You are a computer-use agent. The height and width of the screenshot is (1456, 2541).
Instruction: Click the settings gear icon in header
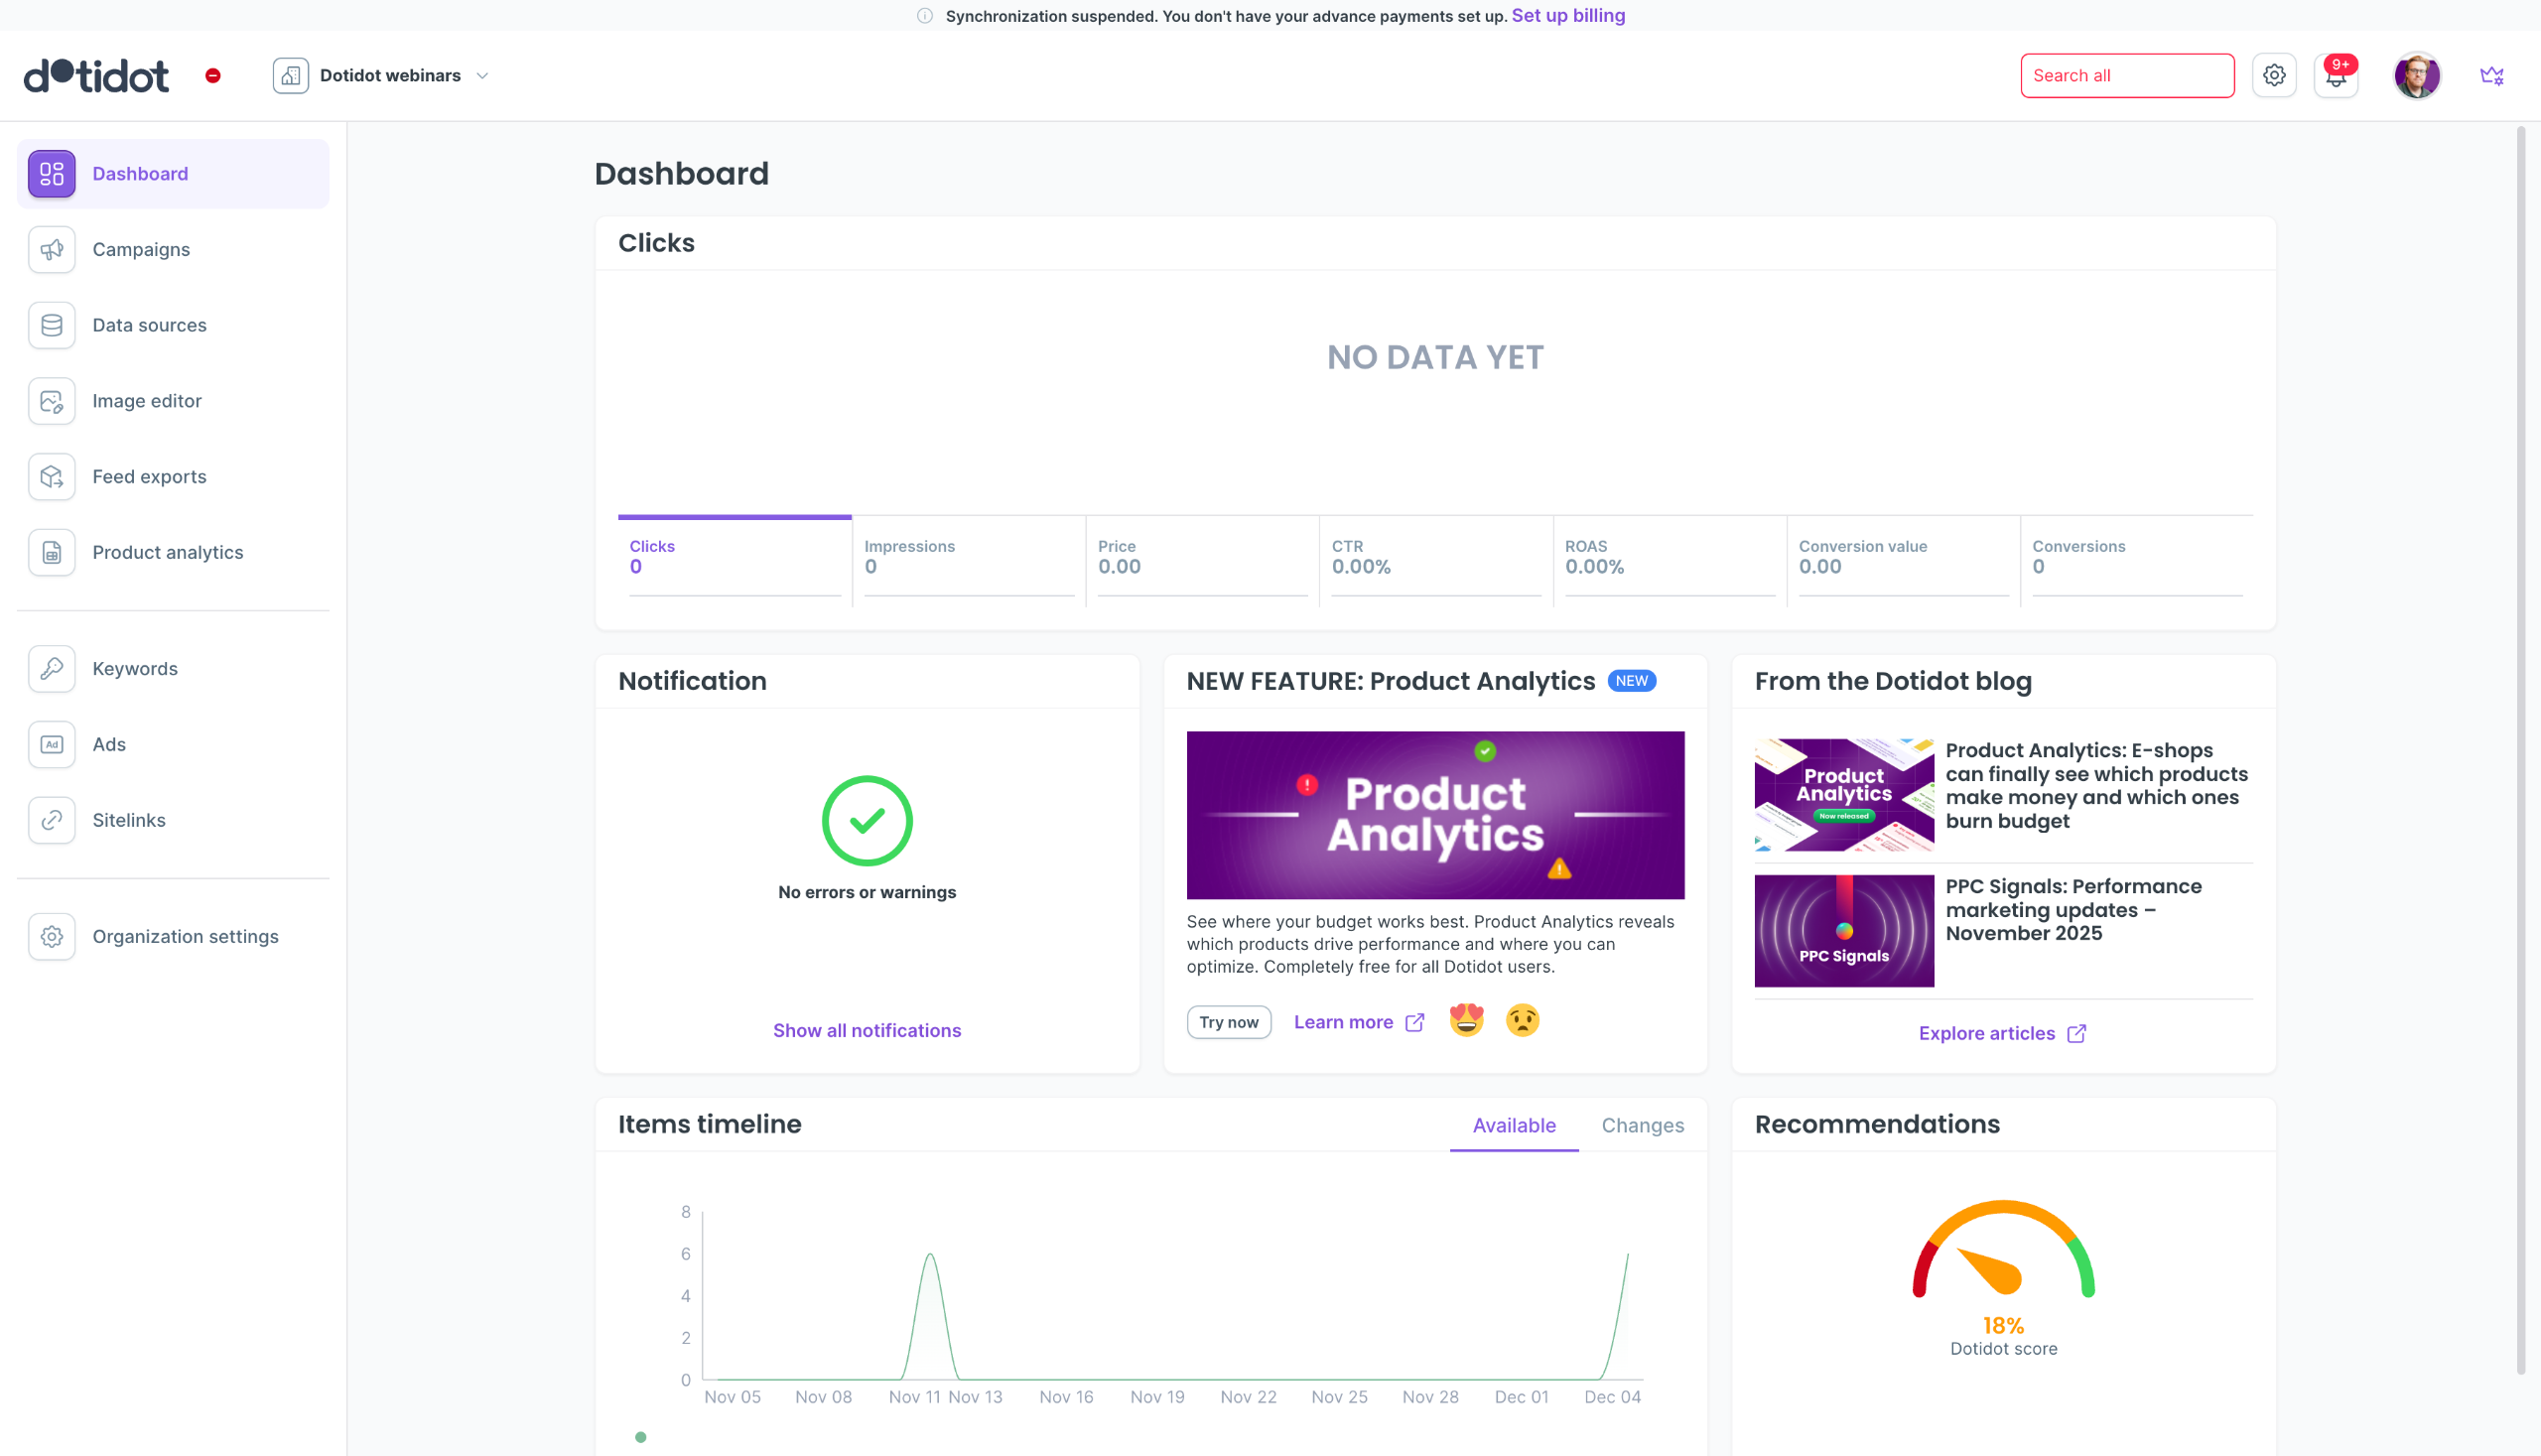coord(2273,76)
